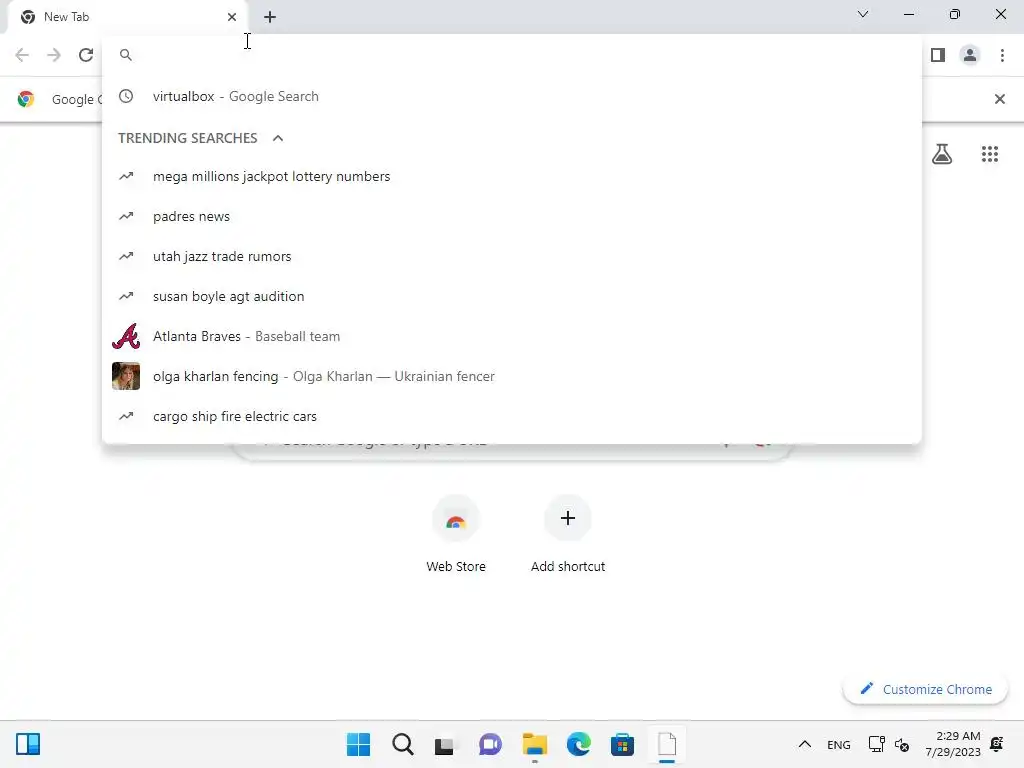The image size is (1024, 768).
Task: Click the search magnifier in omnibox
Action: tap(126, 55)
